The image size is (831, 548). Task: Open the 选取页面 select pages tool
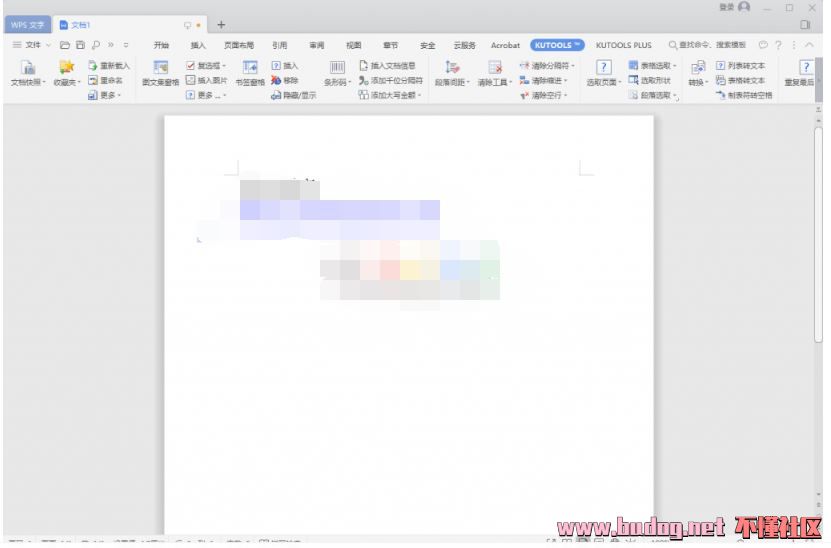click(x=604, y=73)
